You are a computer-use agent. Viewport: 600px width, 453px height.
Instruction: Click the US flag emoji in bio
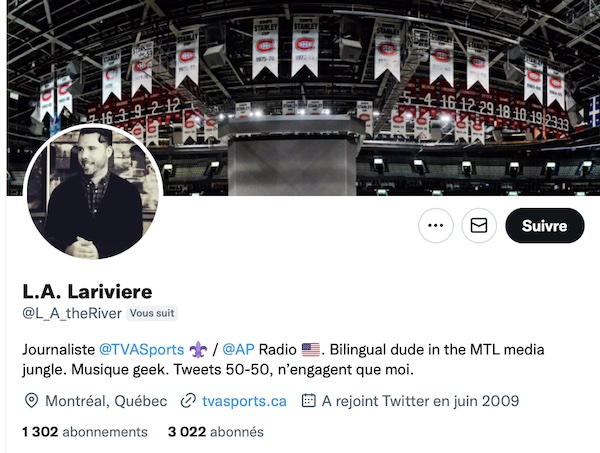(x=311, y=350)
